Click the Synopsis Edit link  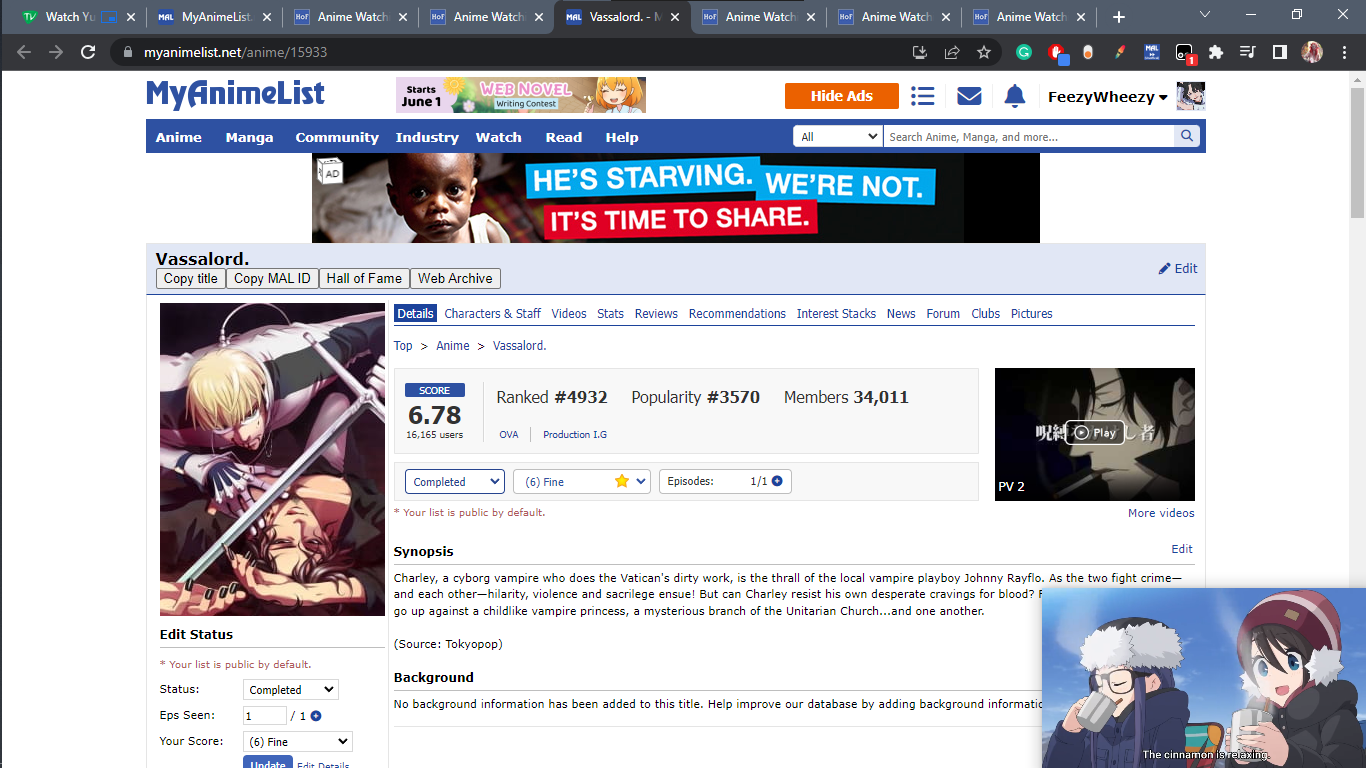(x=1182, y=549)
